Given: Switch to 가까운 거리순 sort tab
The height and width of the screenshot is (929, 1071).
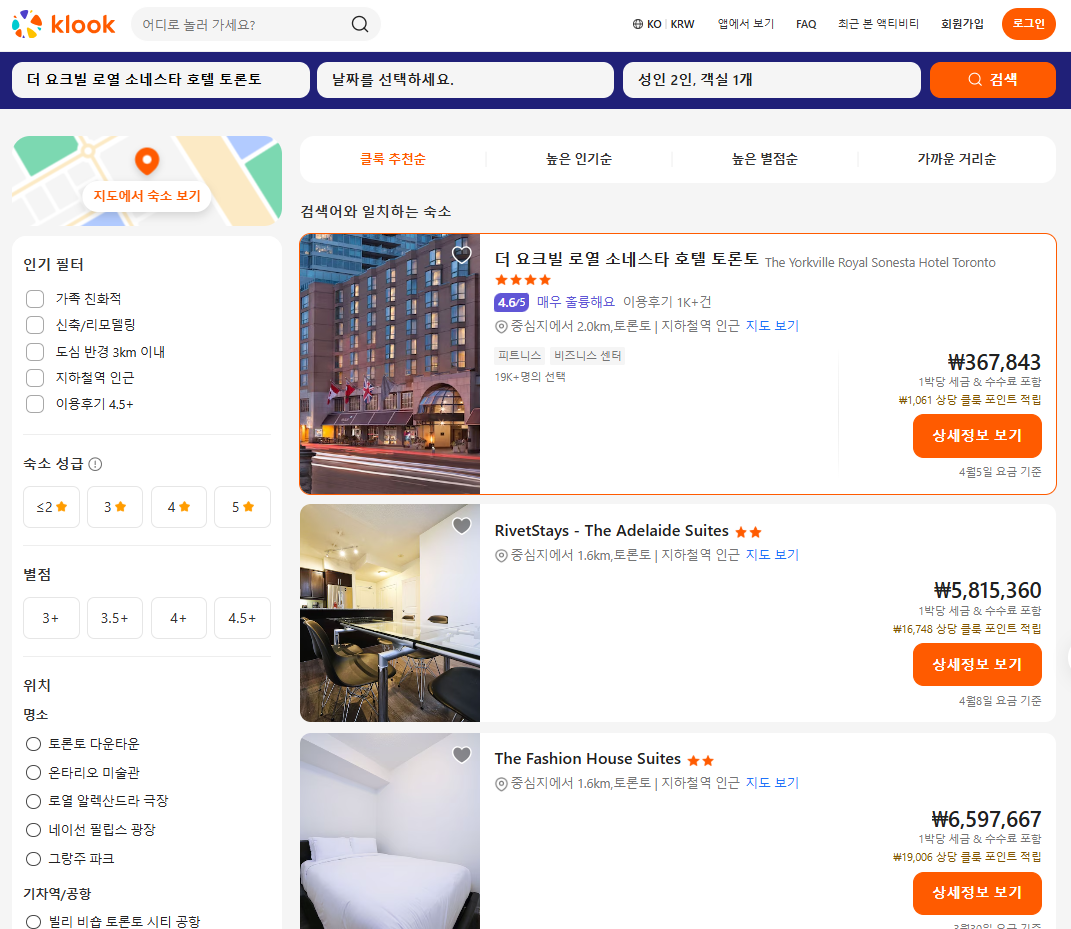Looking at the screenshot, I should pos(956,159).
